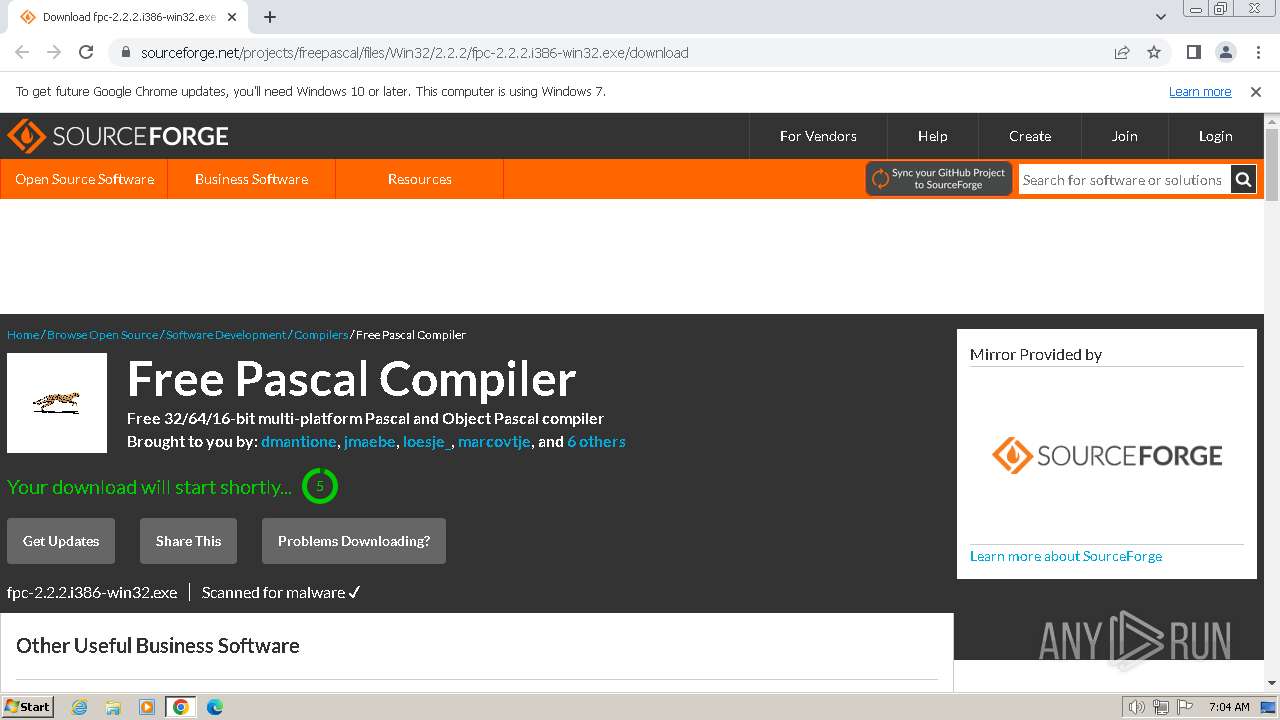Close the Download fpc-2.2.2 tab
This screenshot has height=720, width=1280.
[x=232, y=17]
